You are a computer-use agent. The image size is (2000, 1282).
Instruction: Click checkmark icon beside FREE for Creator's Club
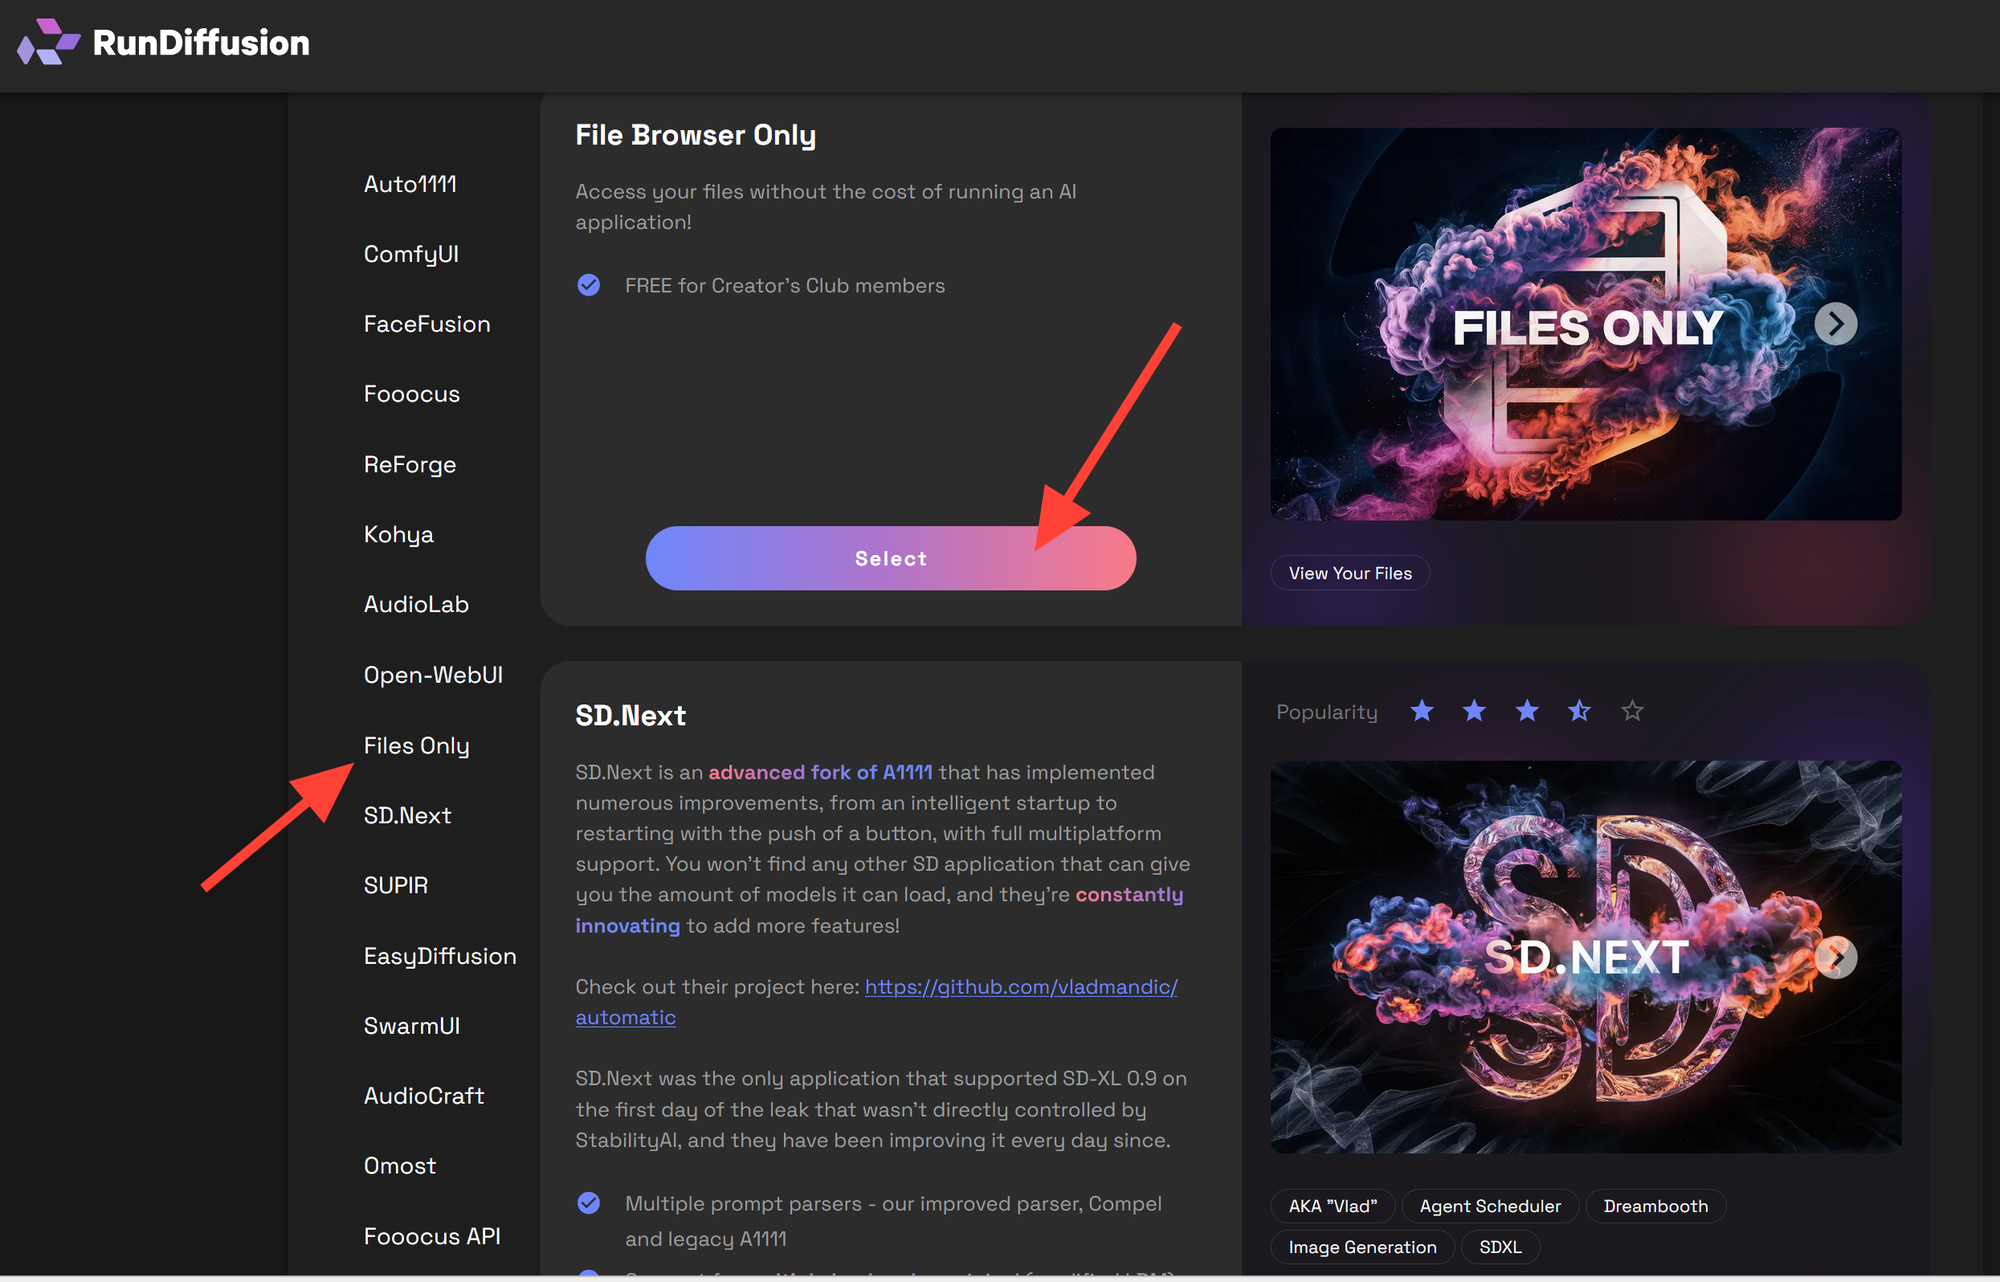[x=589, y=286]
